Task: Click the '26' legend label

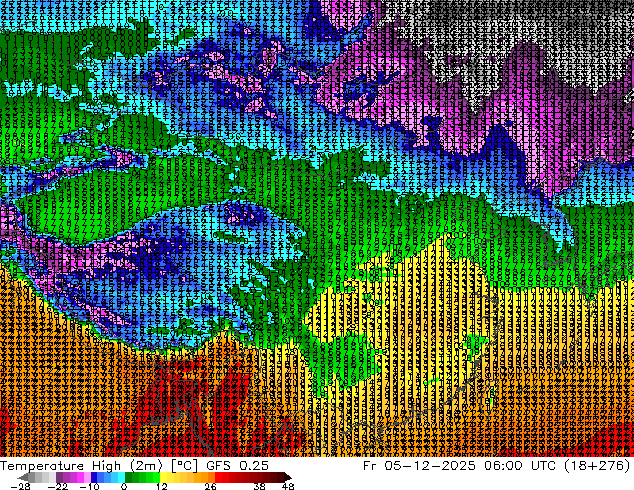Action: (210, 486)
